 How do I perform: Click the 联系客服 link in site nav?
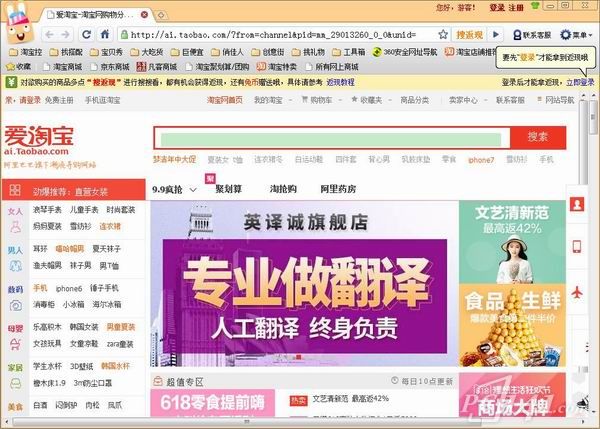510,100
